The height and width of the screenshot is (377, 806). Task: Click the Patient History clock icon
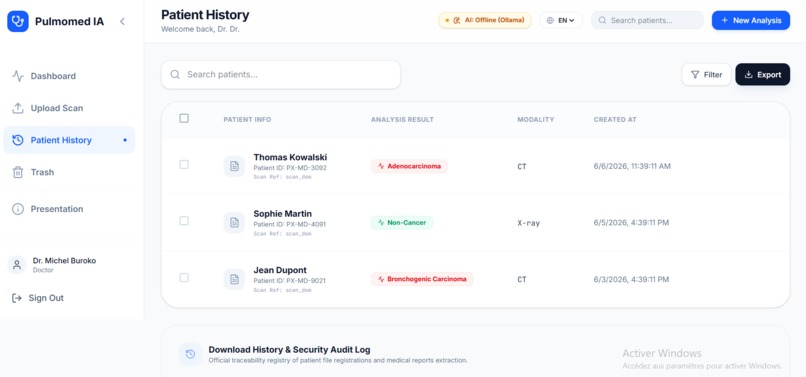18,140
